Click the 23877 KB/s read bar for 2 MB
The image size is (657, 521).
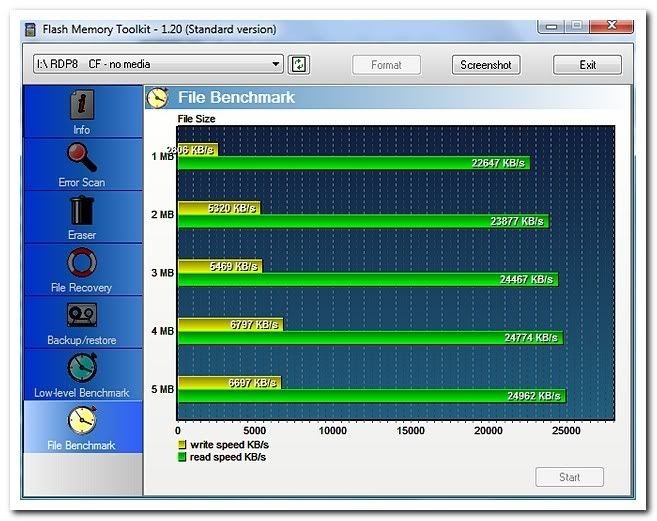364,221
